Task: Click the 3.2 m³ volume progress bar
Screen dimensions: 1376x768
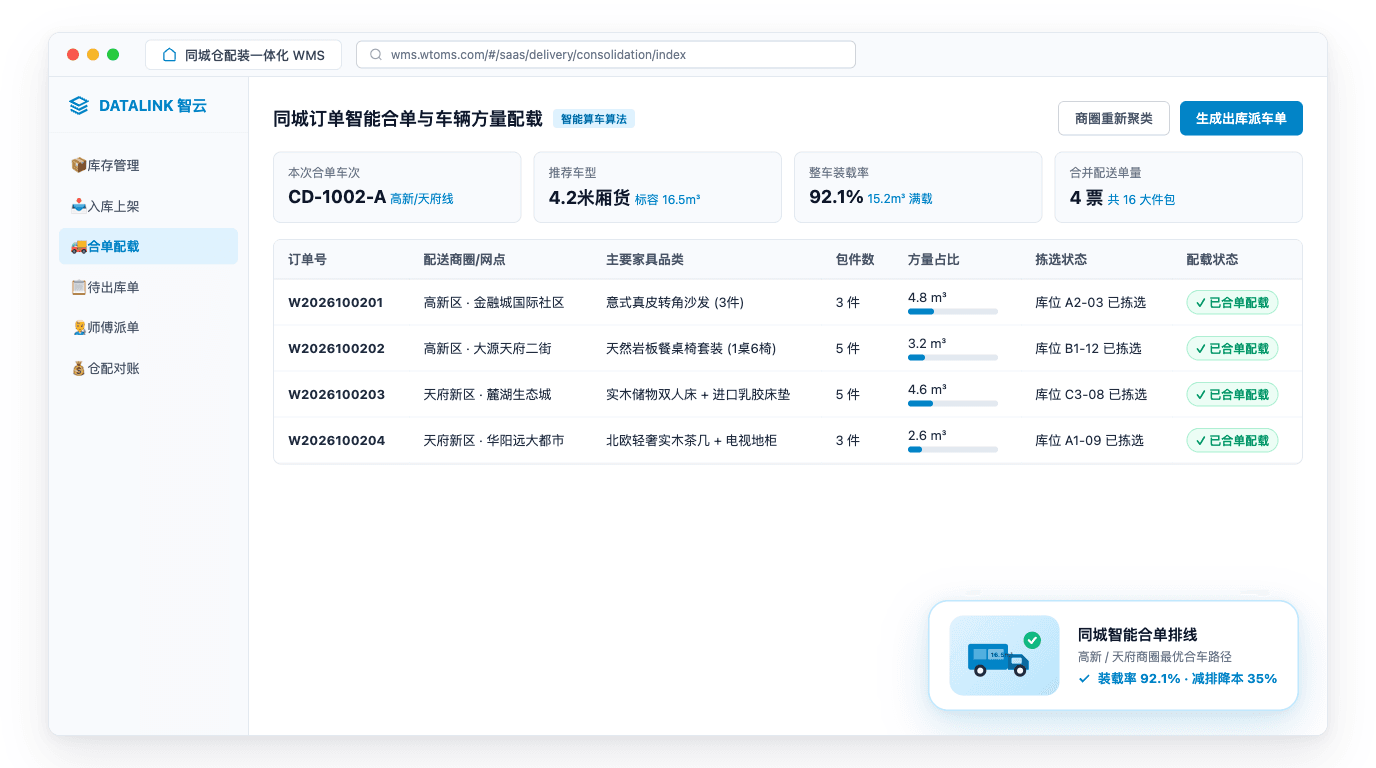Action: pos(953,358)
